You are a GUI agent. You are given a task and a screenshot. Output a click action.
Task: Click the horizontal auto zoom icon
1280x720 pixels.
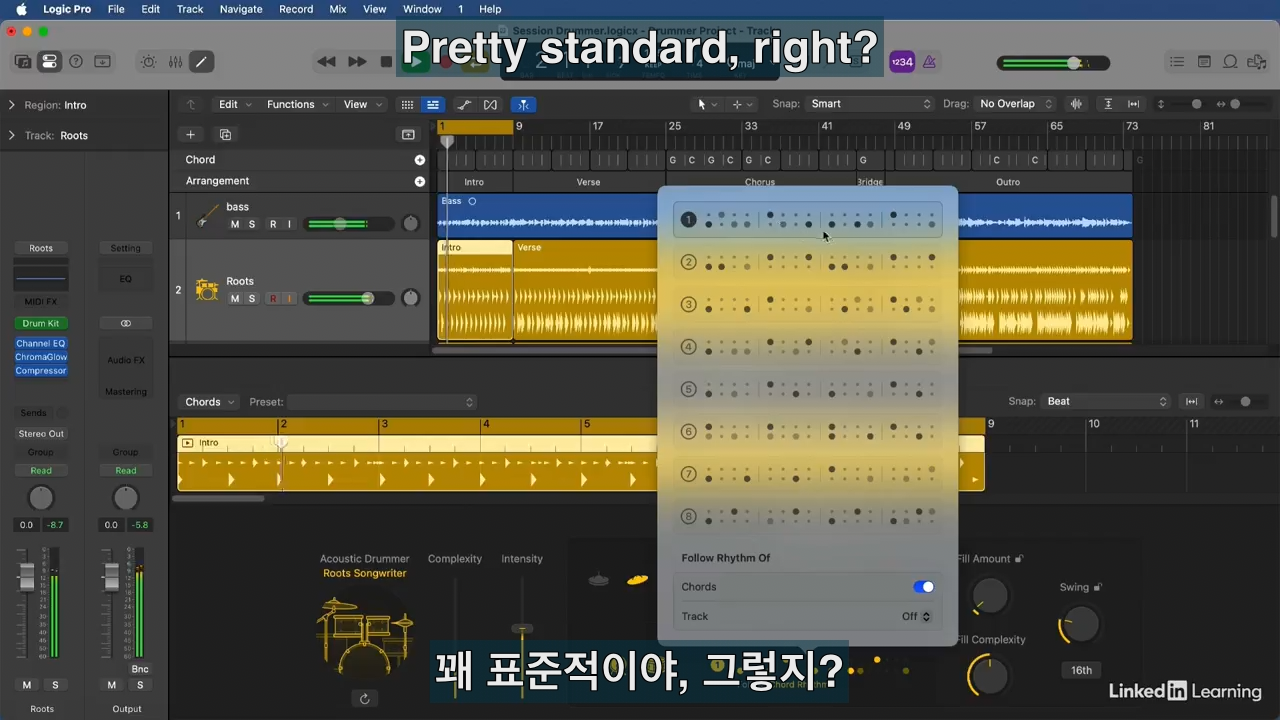1133,104
